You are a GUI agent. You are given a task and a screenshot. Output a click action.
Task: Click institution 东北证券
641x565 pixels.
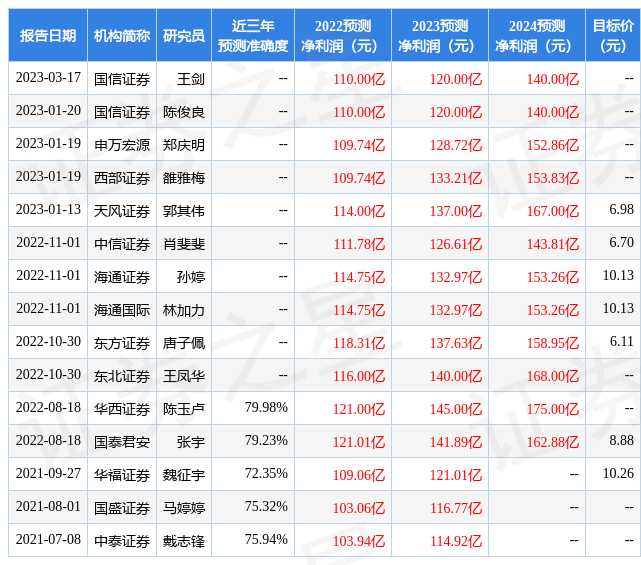coord(122,376)
